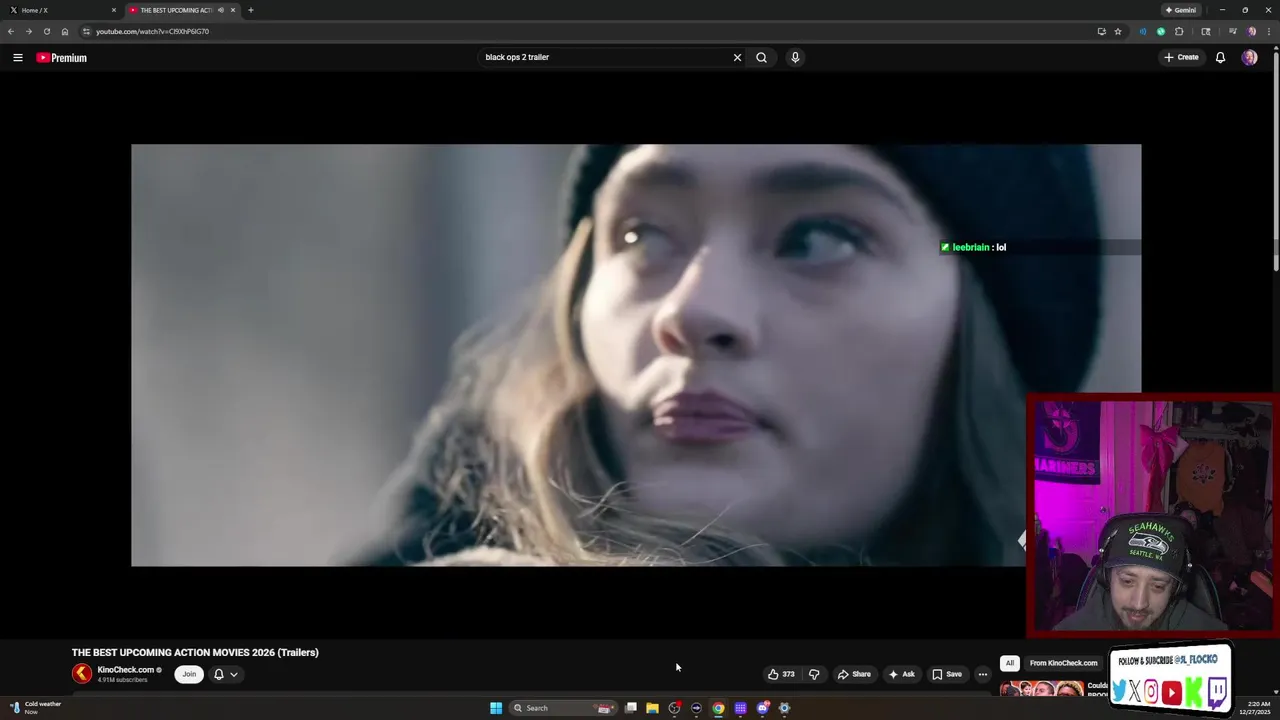1280x720 pixels.
Task: Install app icon in address bar
Action: (1102, 31)
